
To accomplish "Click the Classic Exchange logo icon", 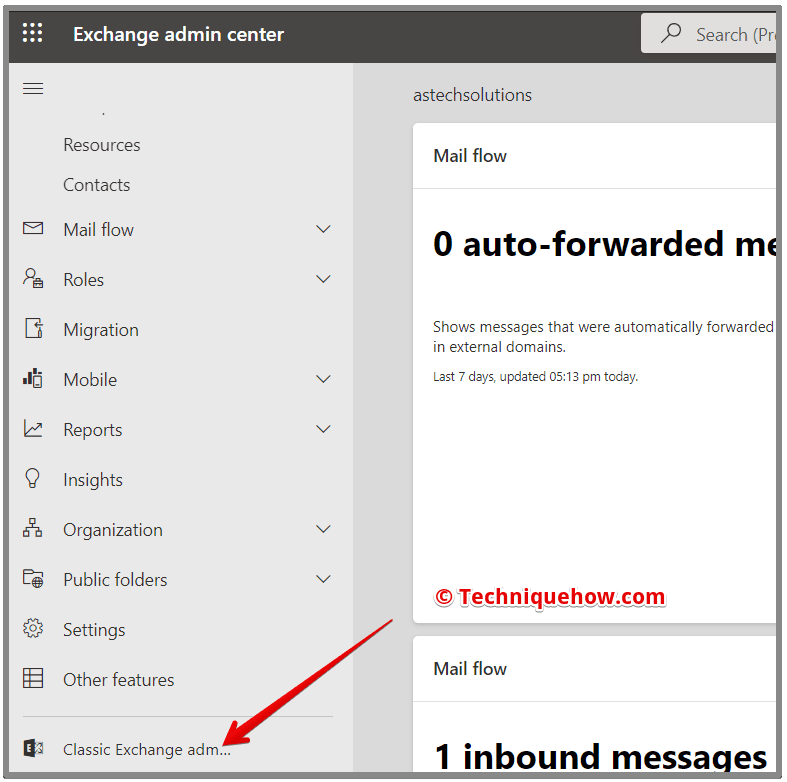I will [34, 748].
